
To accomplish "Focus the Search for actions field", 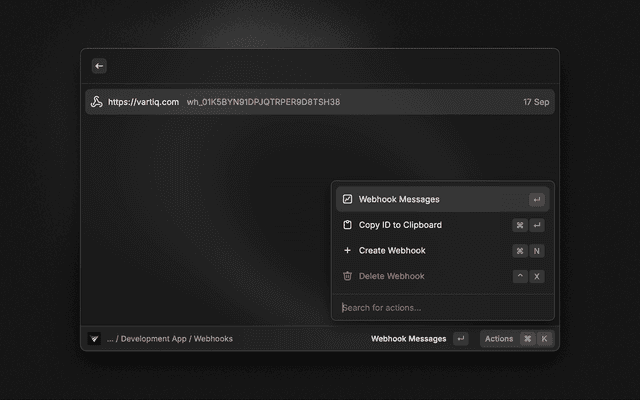I will (x=440, y=307).
